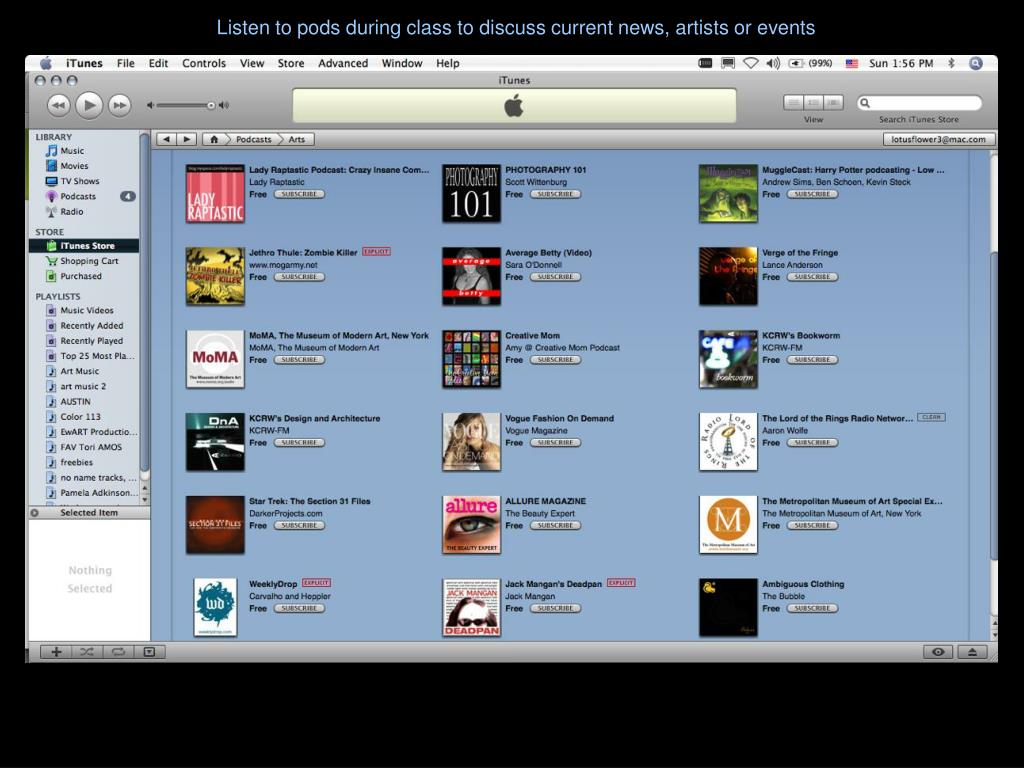This screenshot has width=1024, height=768.
Task: Toggle repeat at bottom bar
Action: tap(118, 652)
